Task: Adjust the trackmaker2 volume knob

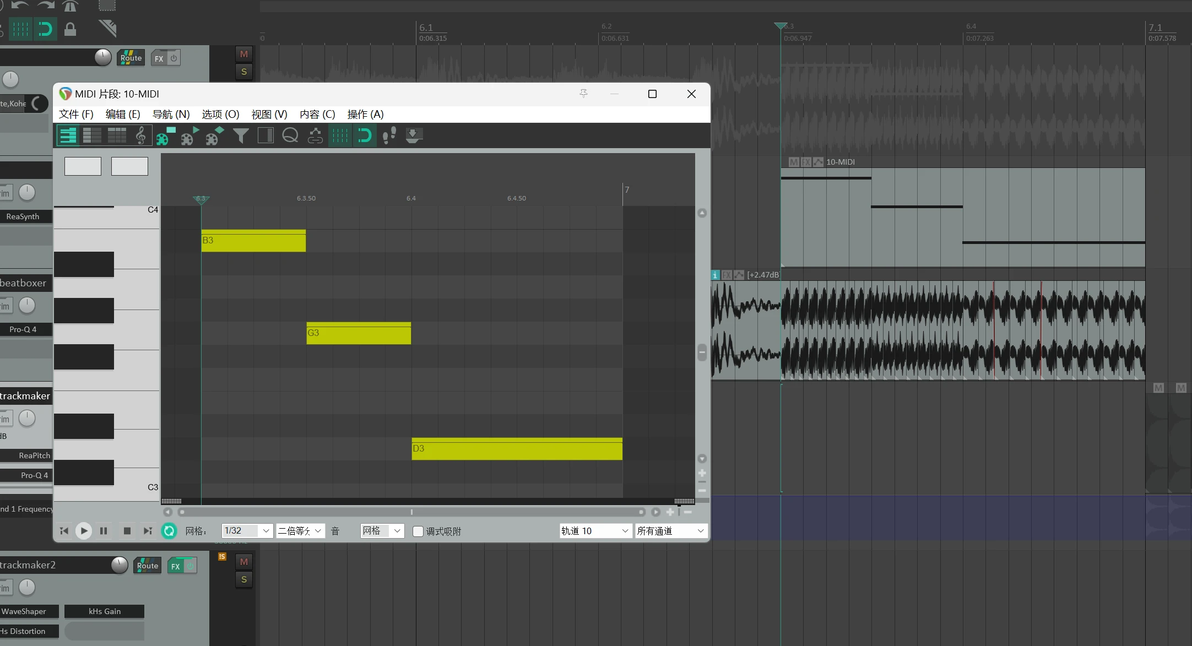Action: [119, 565]
